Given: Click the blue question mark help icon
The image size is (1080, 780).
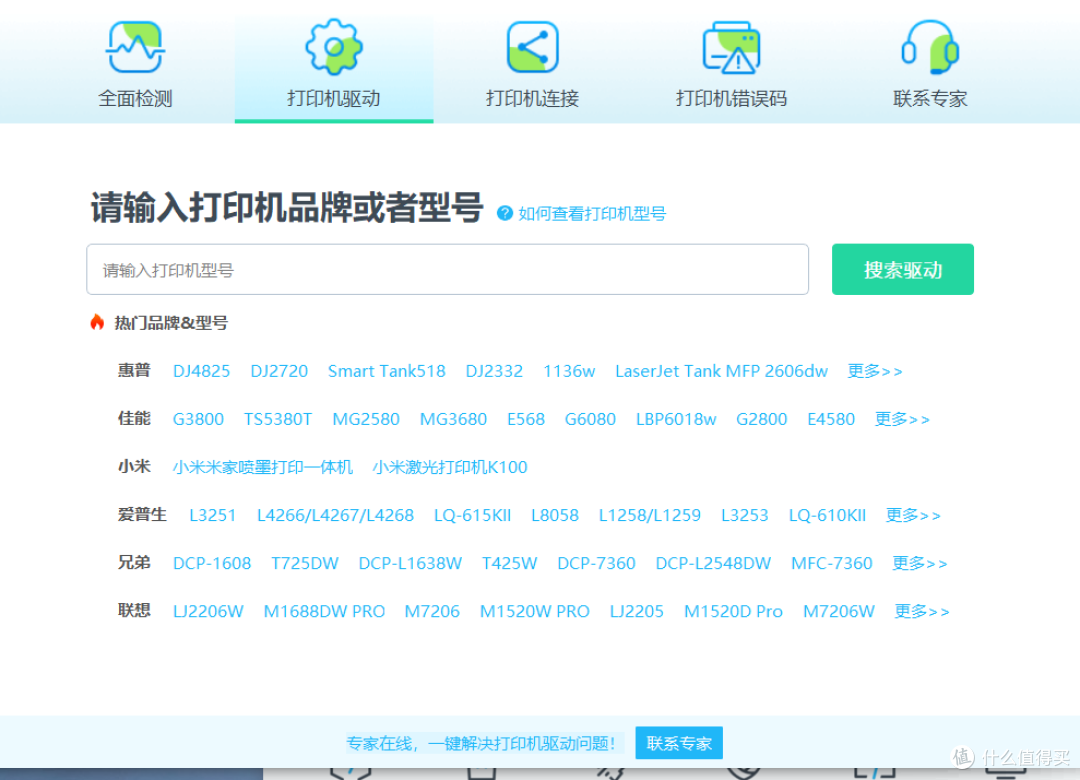Looking at the screenshot, I should pos(505,214).
